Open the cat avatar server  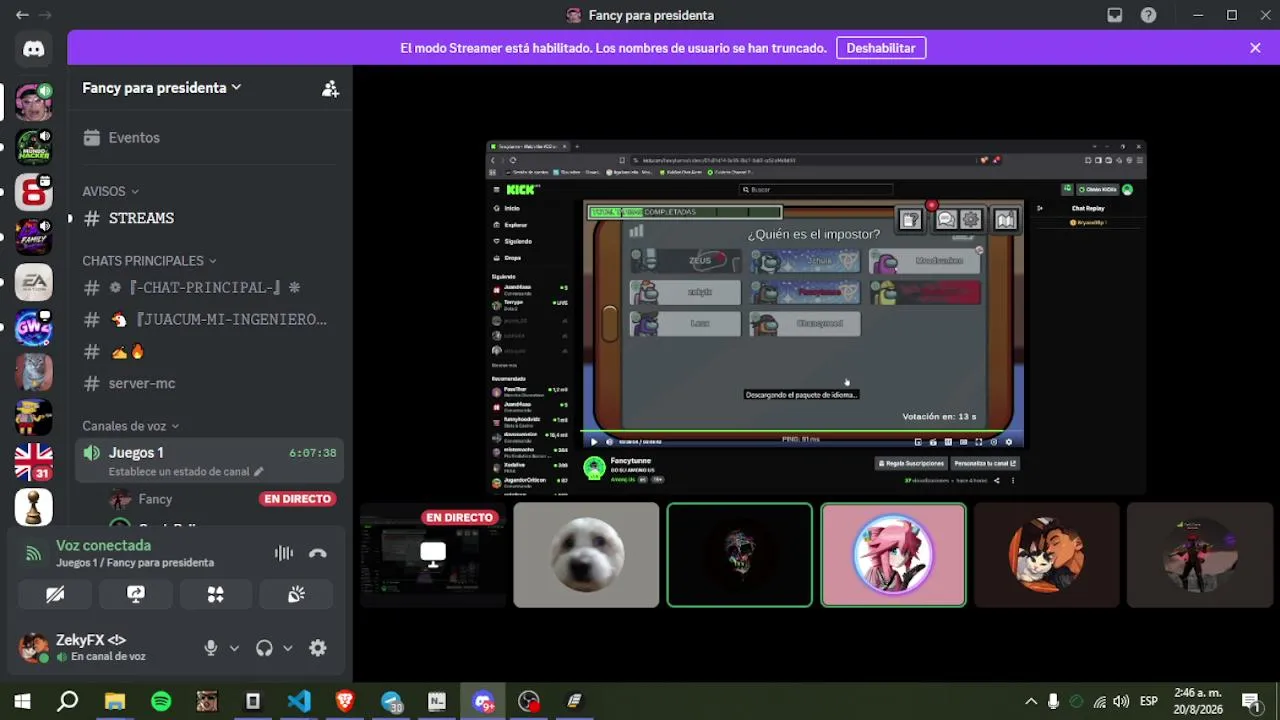[x=33, y=372]
